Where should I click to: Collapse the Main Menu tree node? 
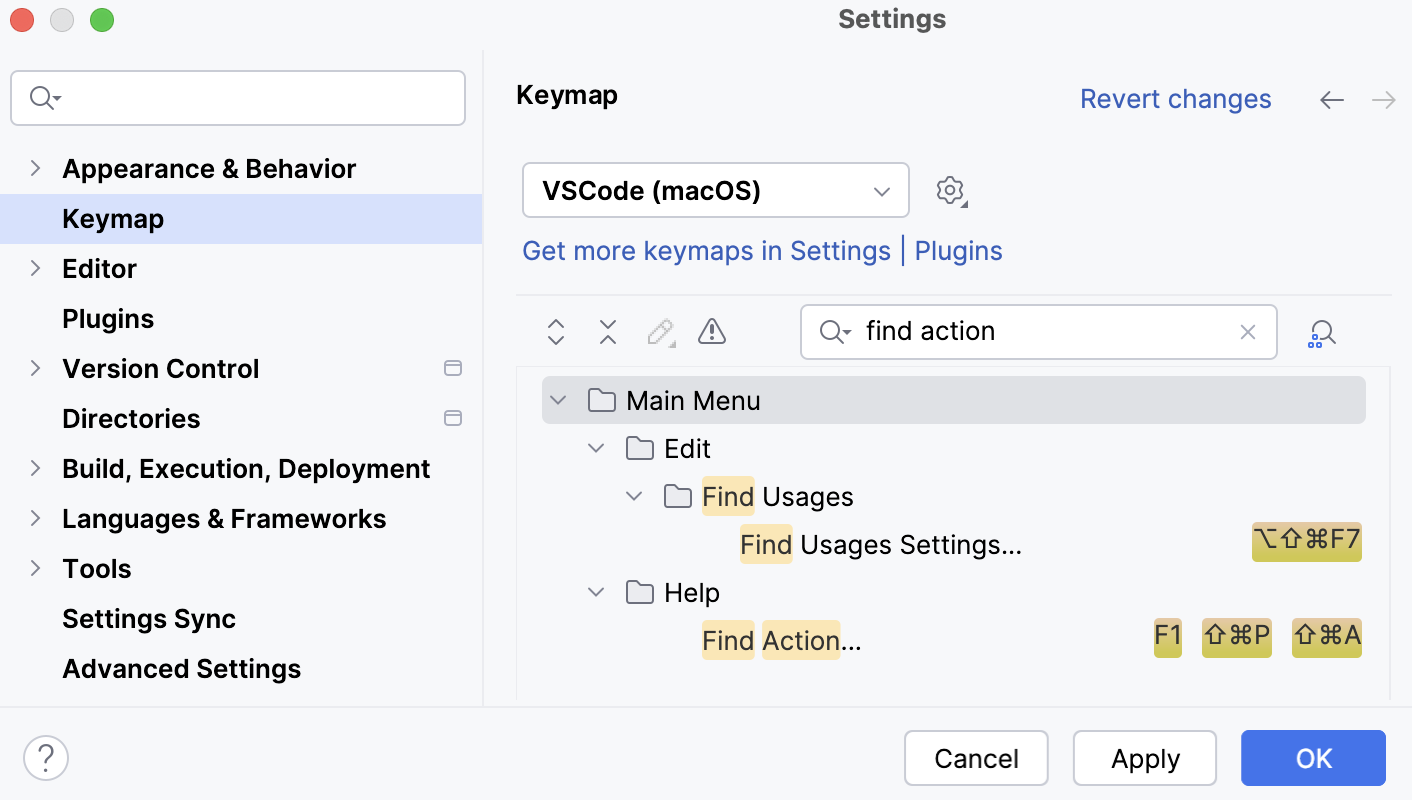557,399
